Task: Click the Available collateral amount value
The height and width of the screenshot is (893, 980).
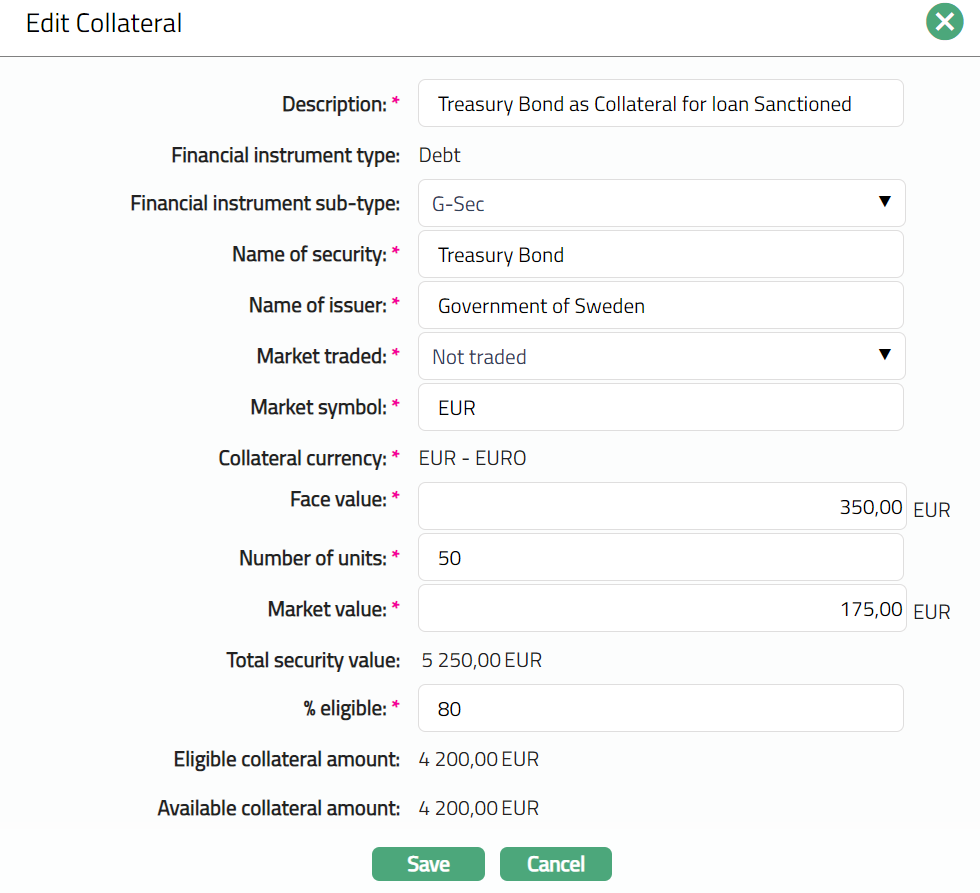Action: click(478, 808)
